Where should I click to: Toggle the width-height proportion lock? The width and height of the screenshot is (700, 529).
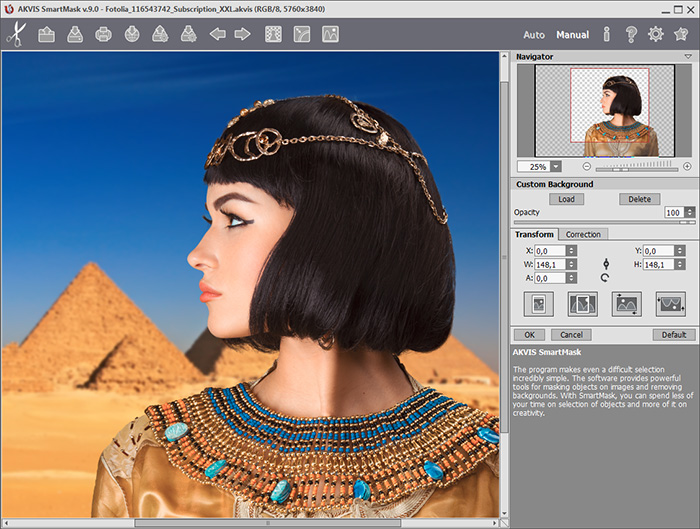(x=605, y=264)
